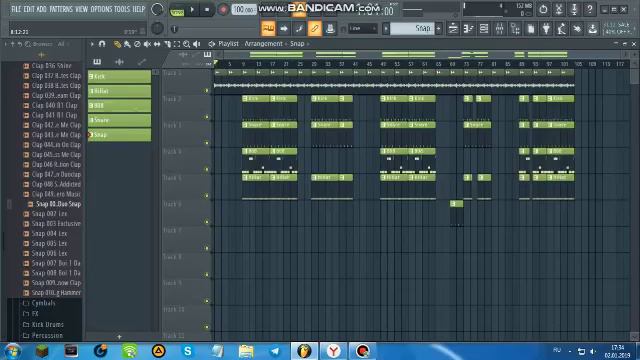
Task: Open the HELP menu
Action: (x=139, y=9)
